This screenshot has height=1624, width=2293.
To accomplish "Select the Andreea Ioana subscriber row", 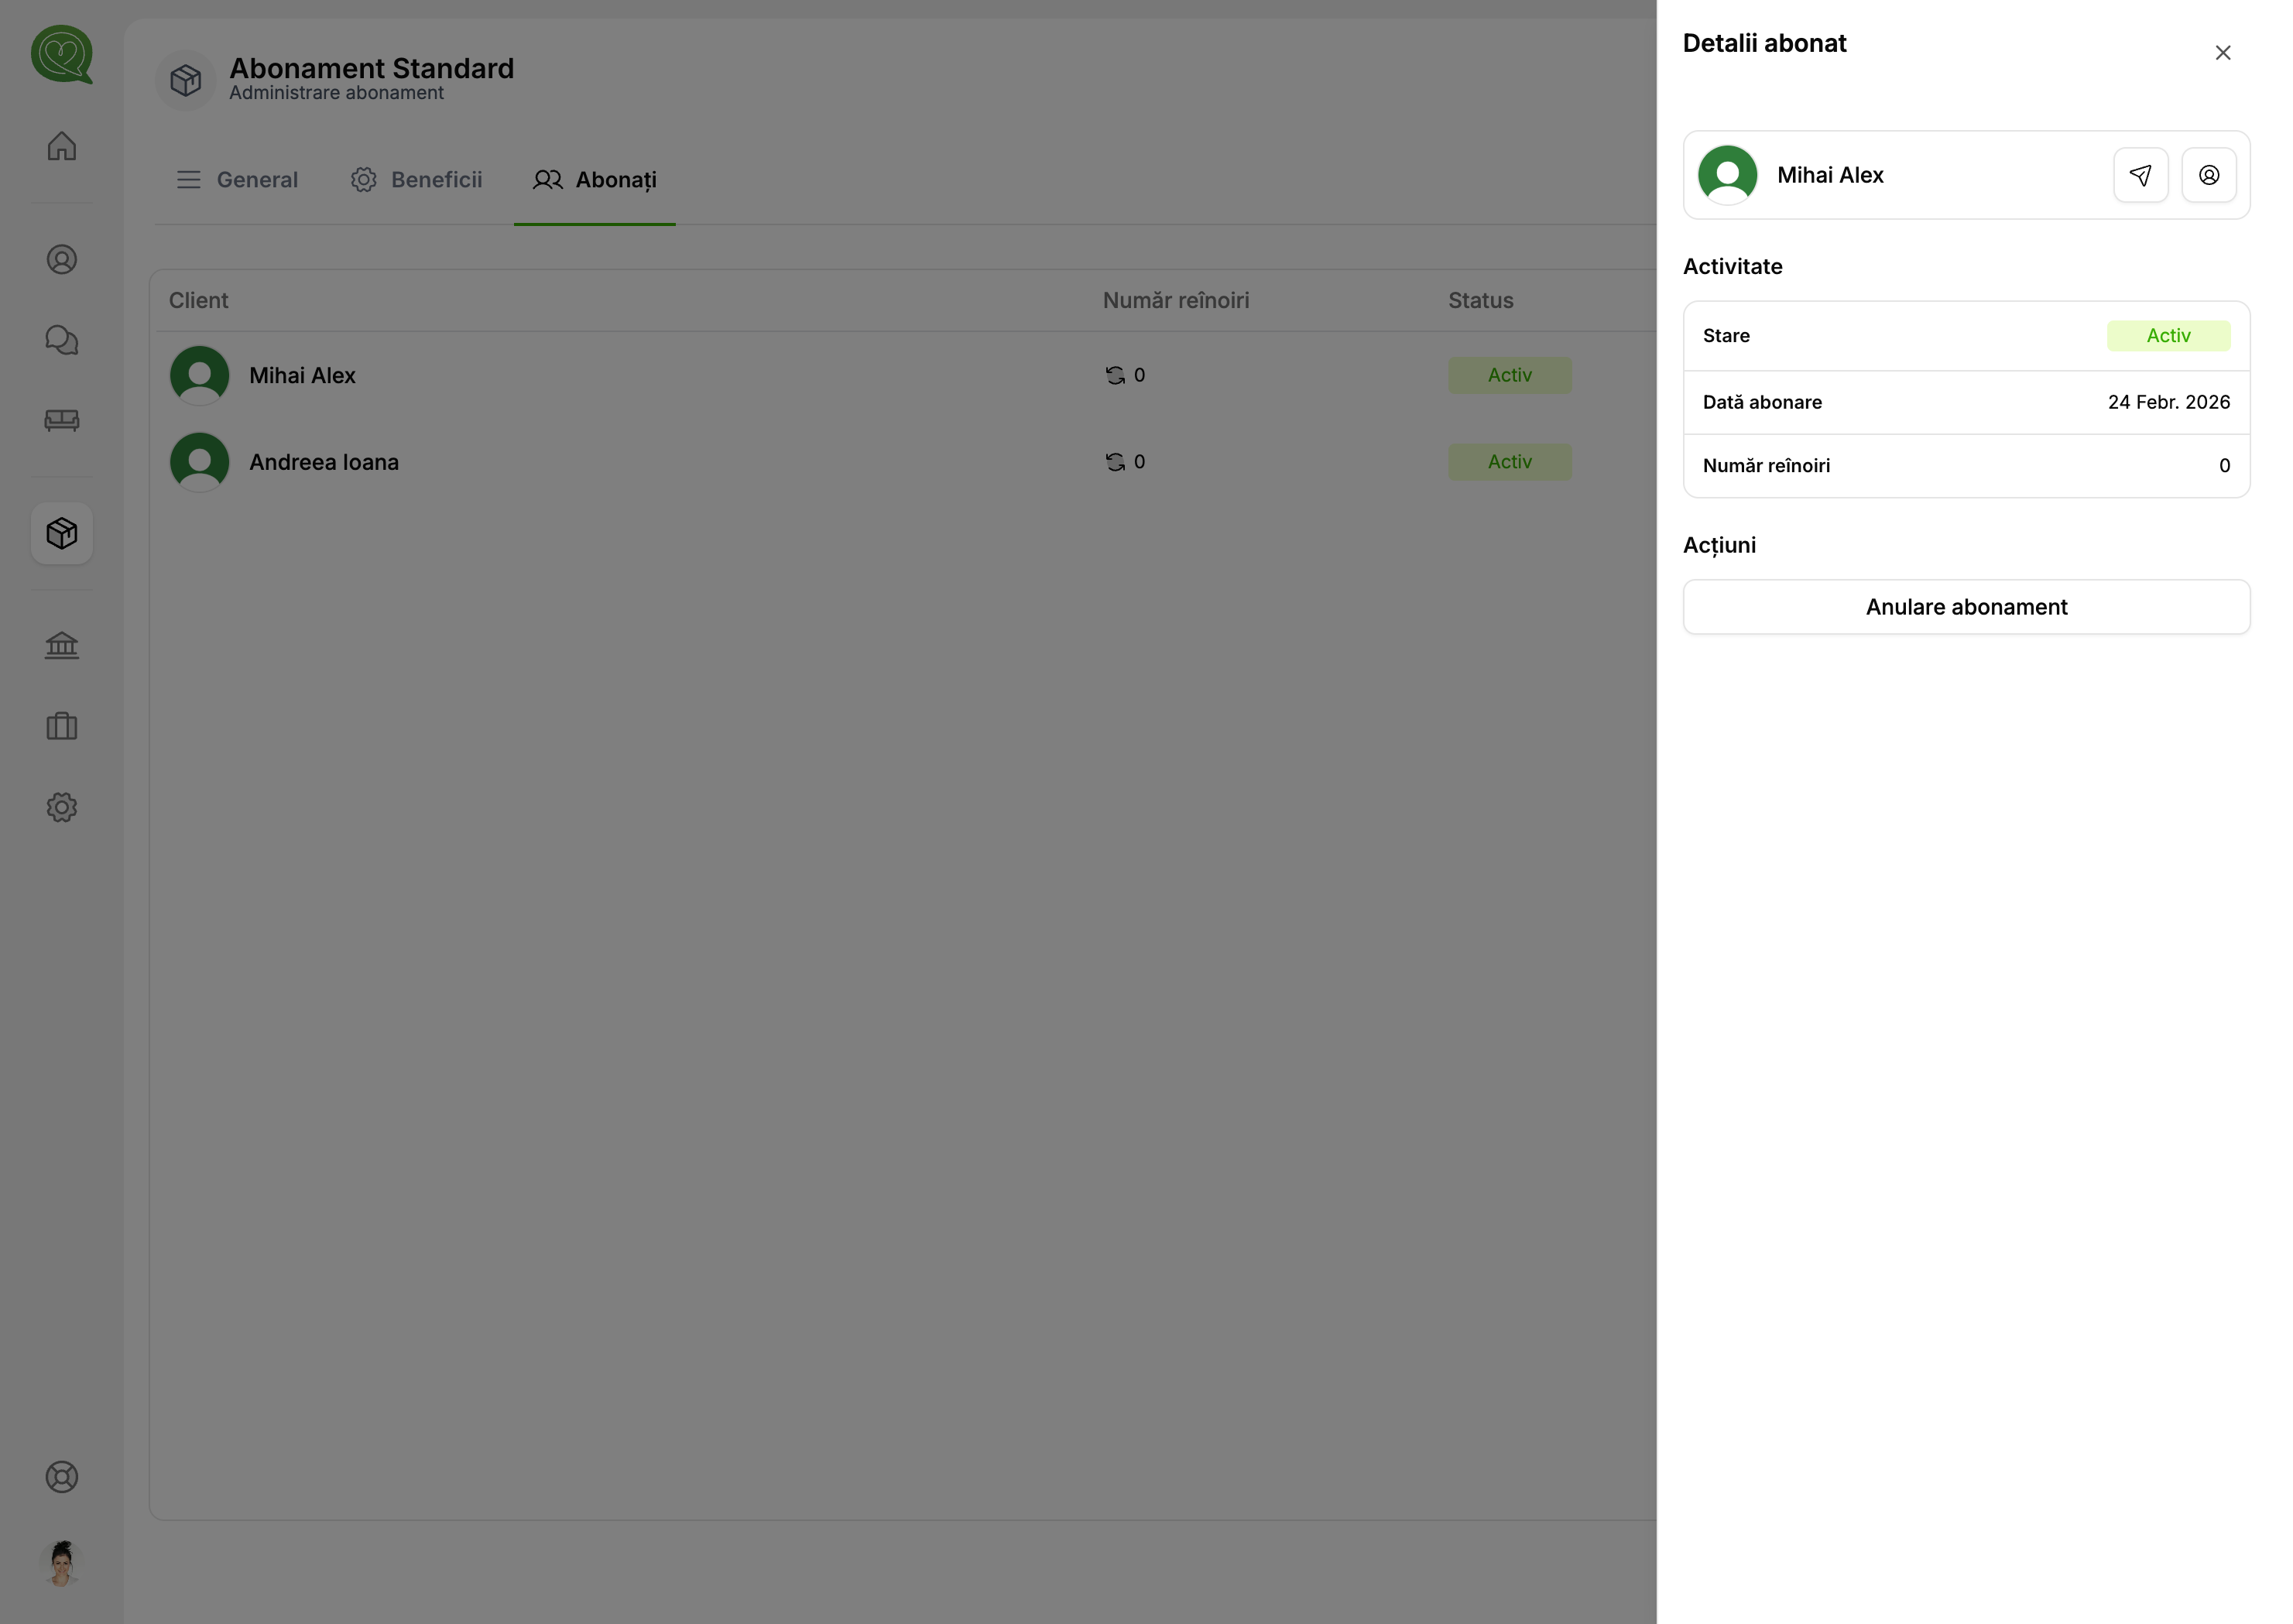I will [x=324, y=462].
